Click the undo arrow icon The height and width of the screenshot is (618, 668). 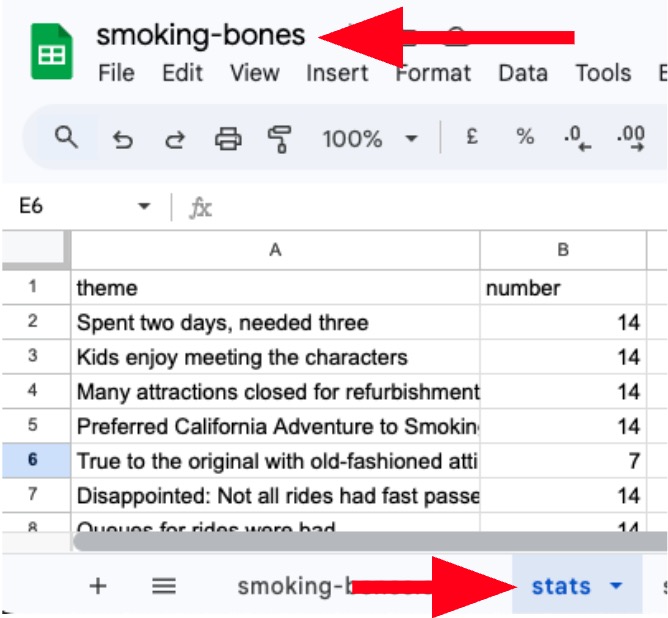[x=123, y=139]
